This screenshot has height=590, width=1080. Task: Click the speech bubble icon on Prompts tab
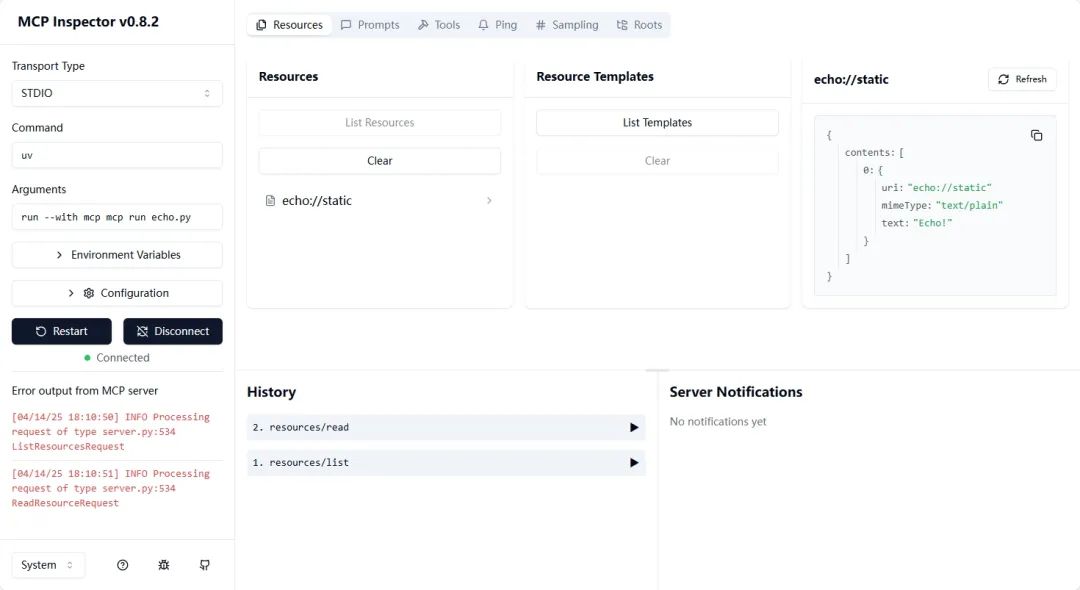click(x=346, y=25)
